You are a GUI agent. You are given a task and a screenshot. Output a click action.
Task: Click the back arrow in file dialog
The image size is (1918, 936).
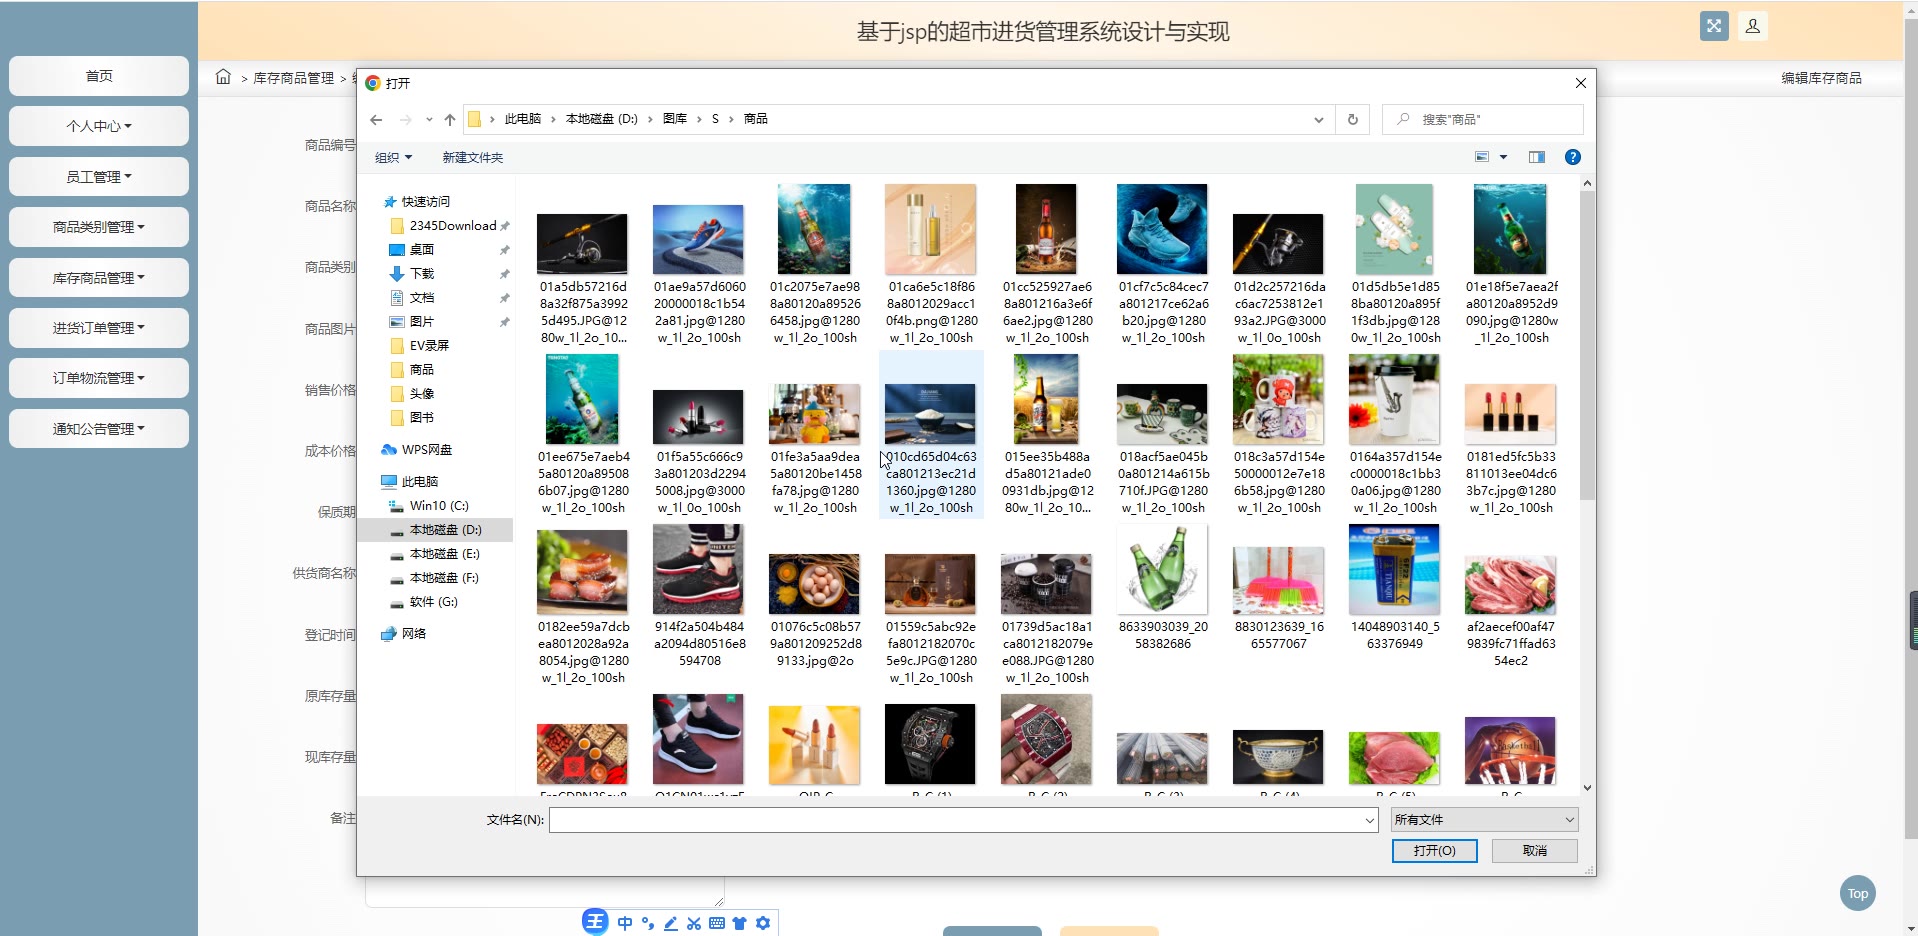[376, 120]
